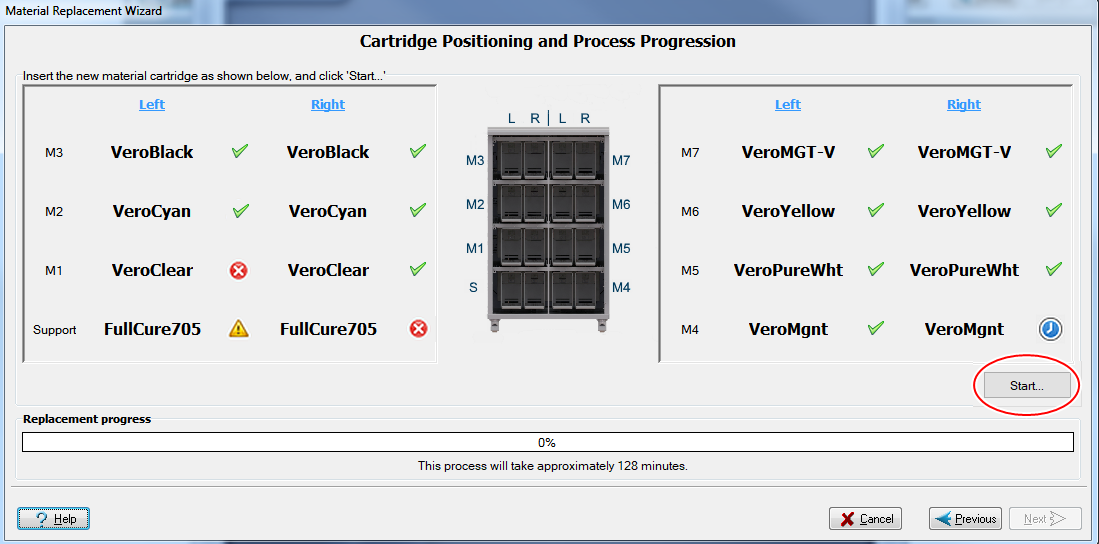Click the Left column link in the M1-M3 panel
Image resolution: width=1099 pixels, height=544 pixels.
(x=152, y=105)
